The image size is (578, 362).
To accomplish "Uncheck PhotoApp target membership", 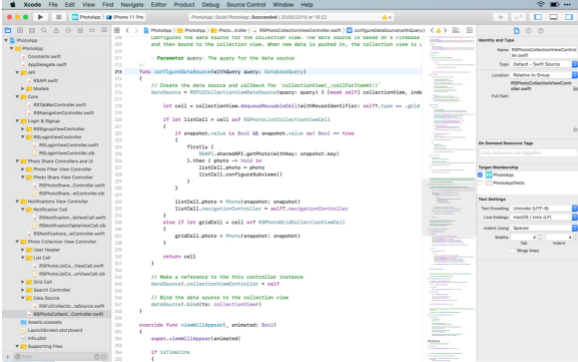I will (x=480, y=175).
